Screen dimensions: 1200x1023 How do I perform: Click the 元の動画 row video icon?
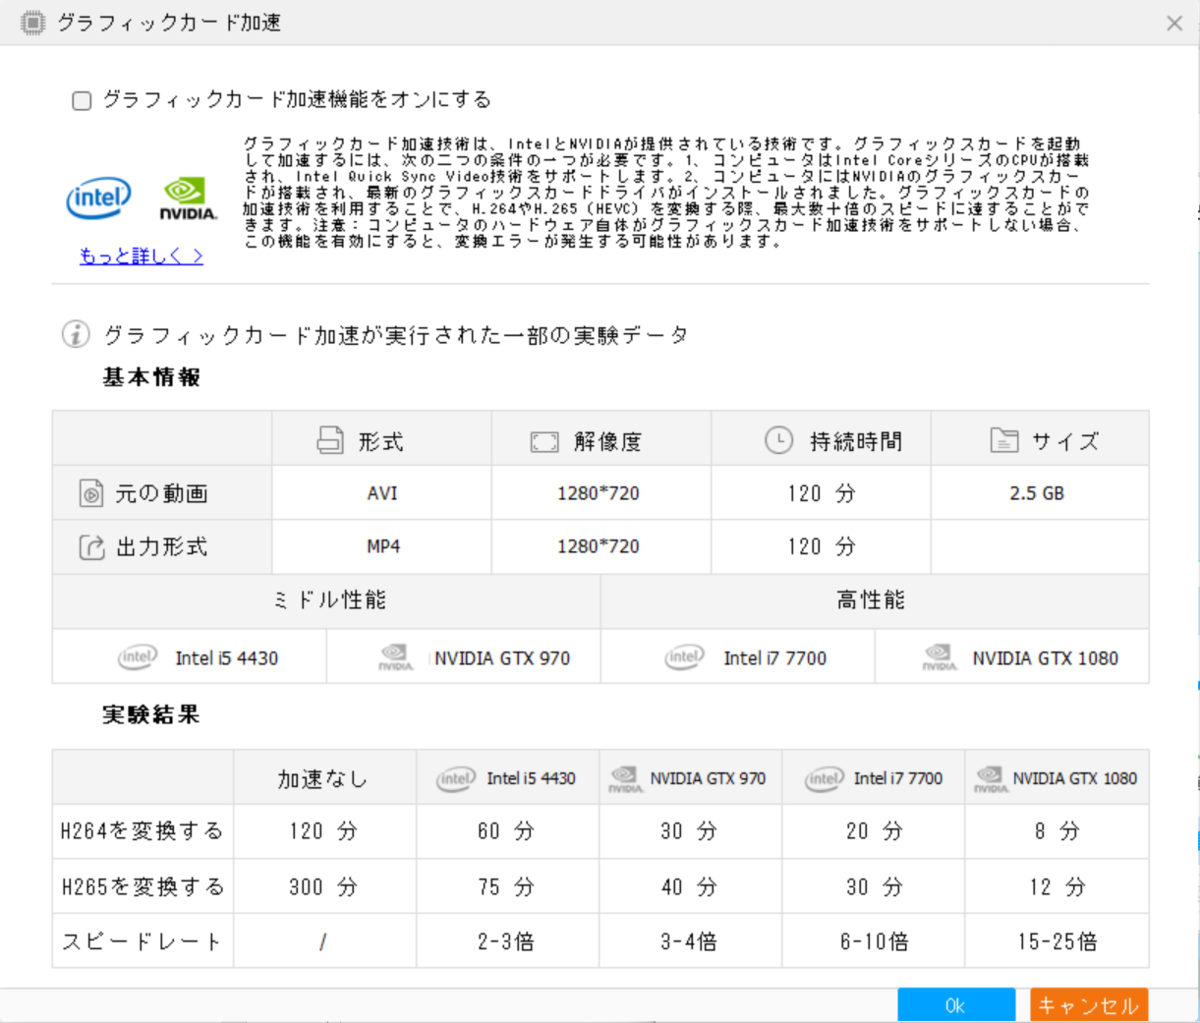(x=92, y=493)
